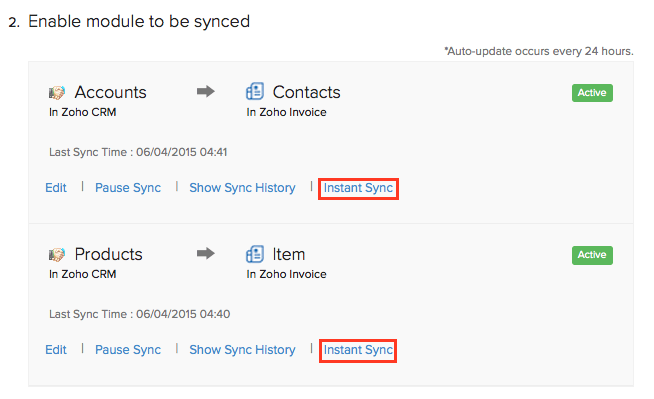Click the Zoho CRM icon beside Products
This screenshot has height=399, width=654.
coord(57,254)
